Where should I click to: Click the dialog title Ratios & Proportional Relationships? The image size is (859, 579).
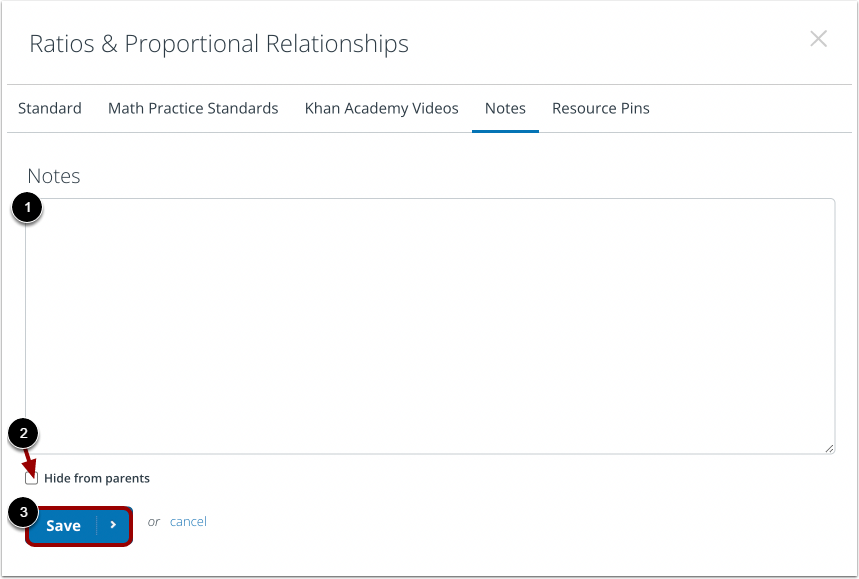(x=218, y=44)
